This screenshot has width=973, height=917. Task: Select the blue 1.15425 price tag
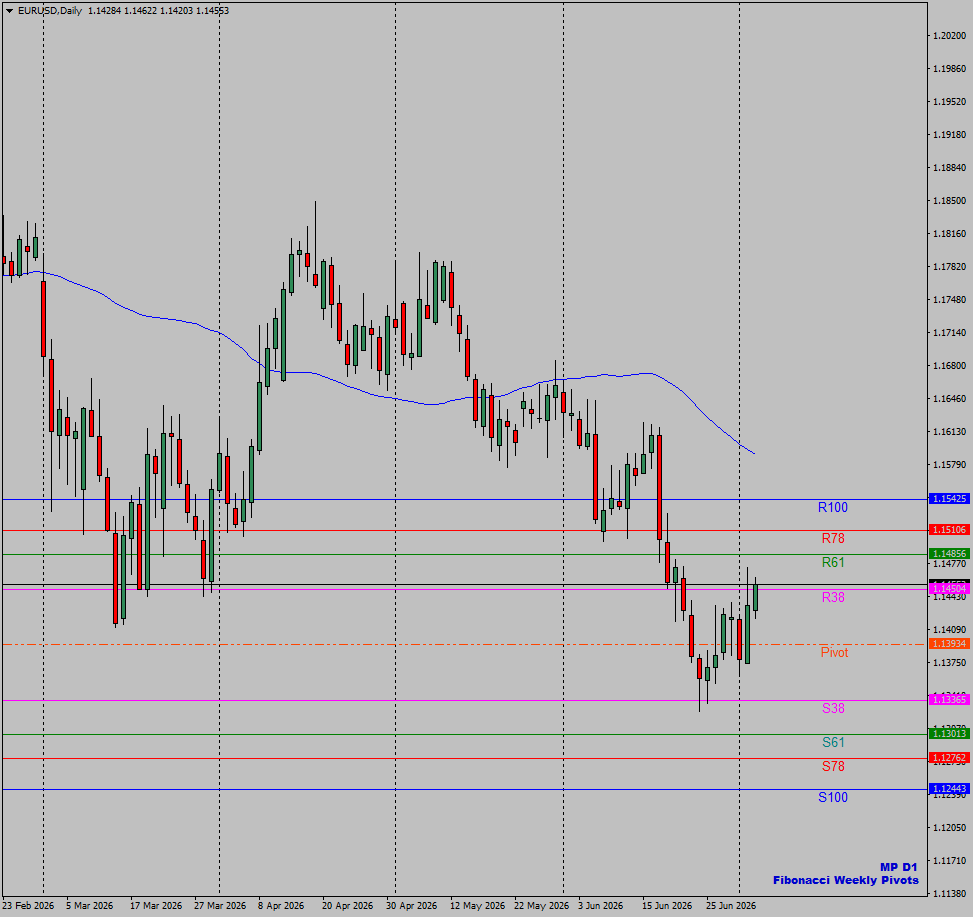tap(949, 499)
